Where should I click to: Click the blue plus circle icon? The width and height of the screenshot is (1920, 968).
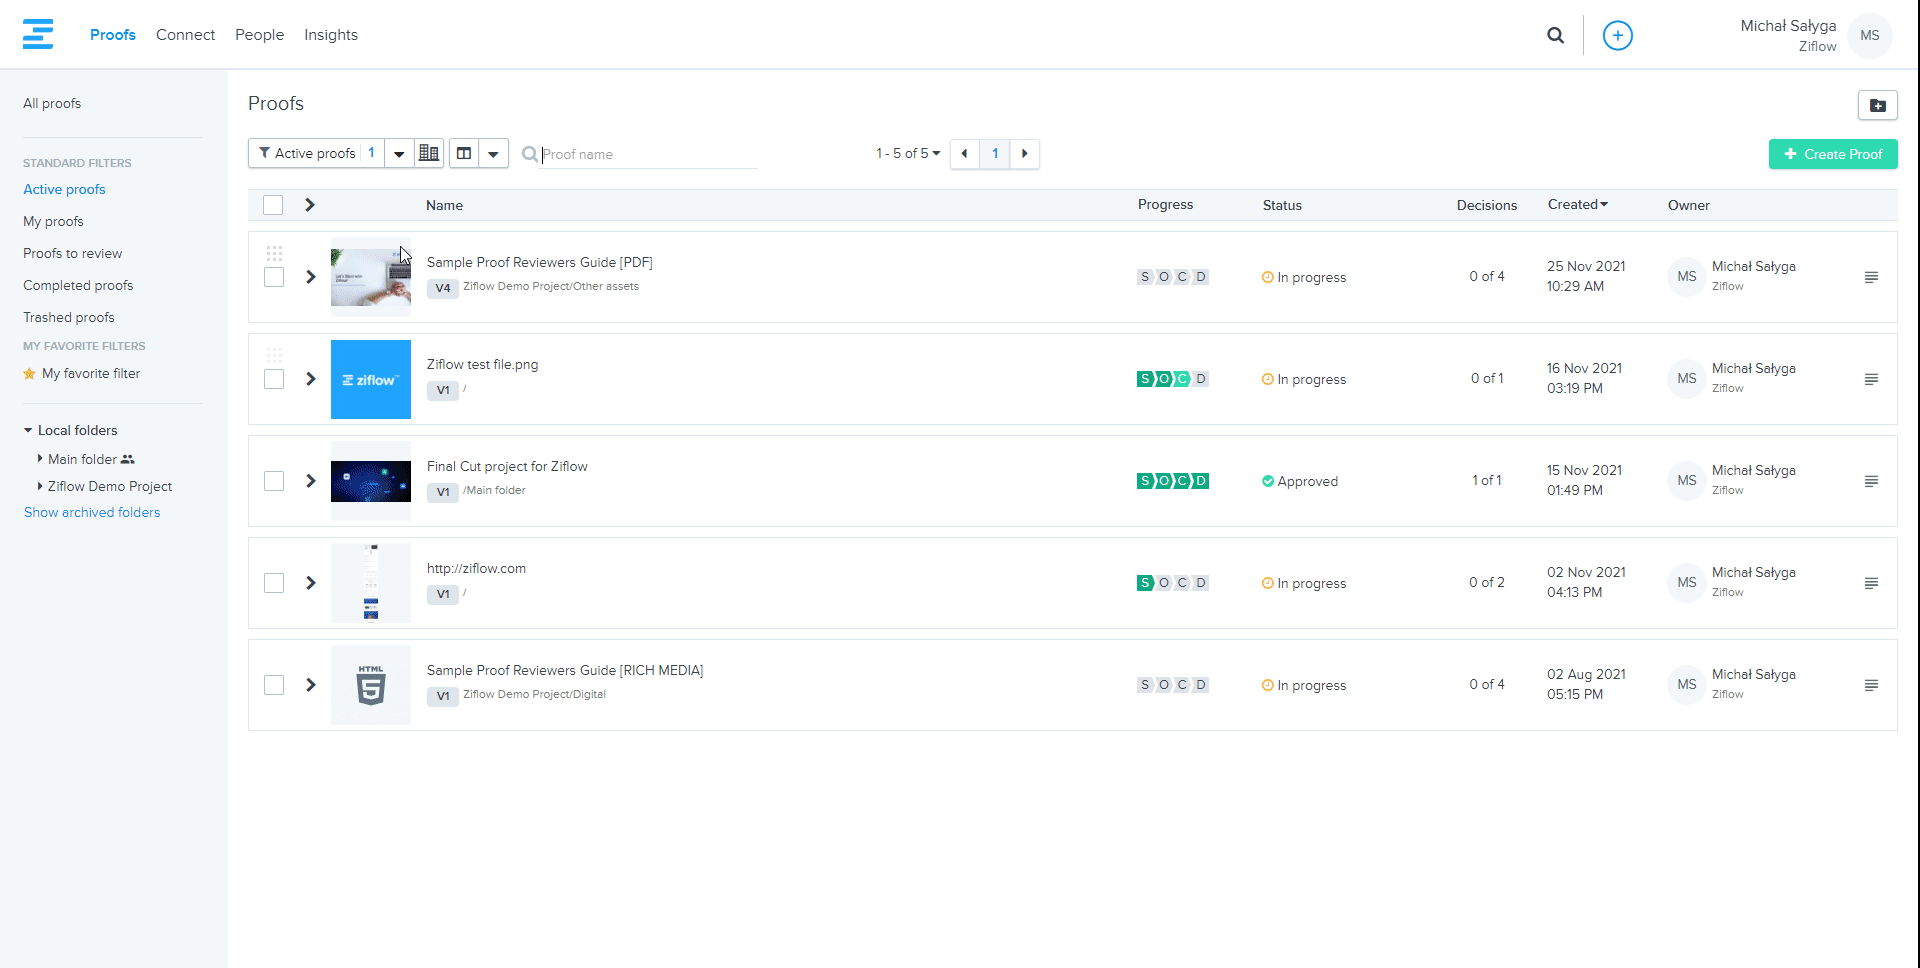pyautogui.click(x=1617, y=35)
